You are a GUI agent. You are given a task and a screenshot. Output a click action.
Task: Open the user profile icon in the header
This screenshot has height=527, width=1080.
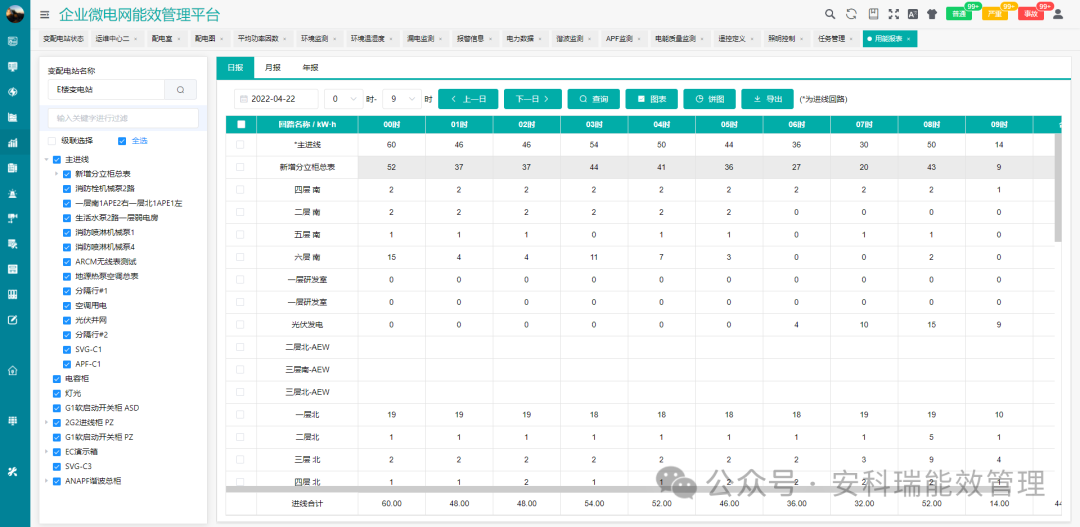1058,14
